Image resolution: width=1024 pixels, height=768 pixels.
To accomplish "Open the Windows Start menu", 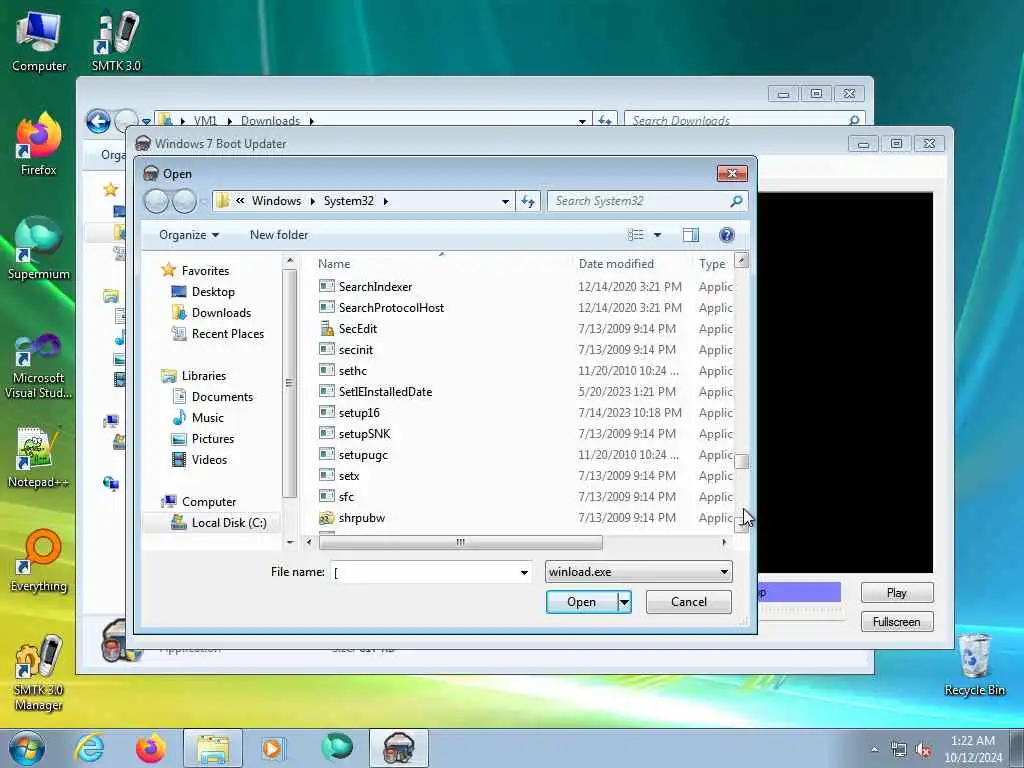I will pos(27,748).
